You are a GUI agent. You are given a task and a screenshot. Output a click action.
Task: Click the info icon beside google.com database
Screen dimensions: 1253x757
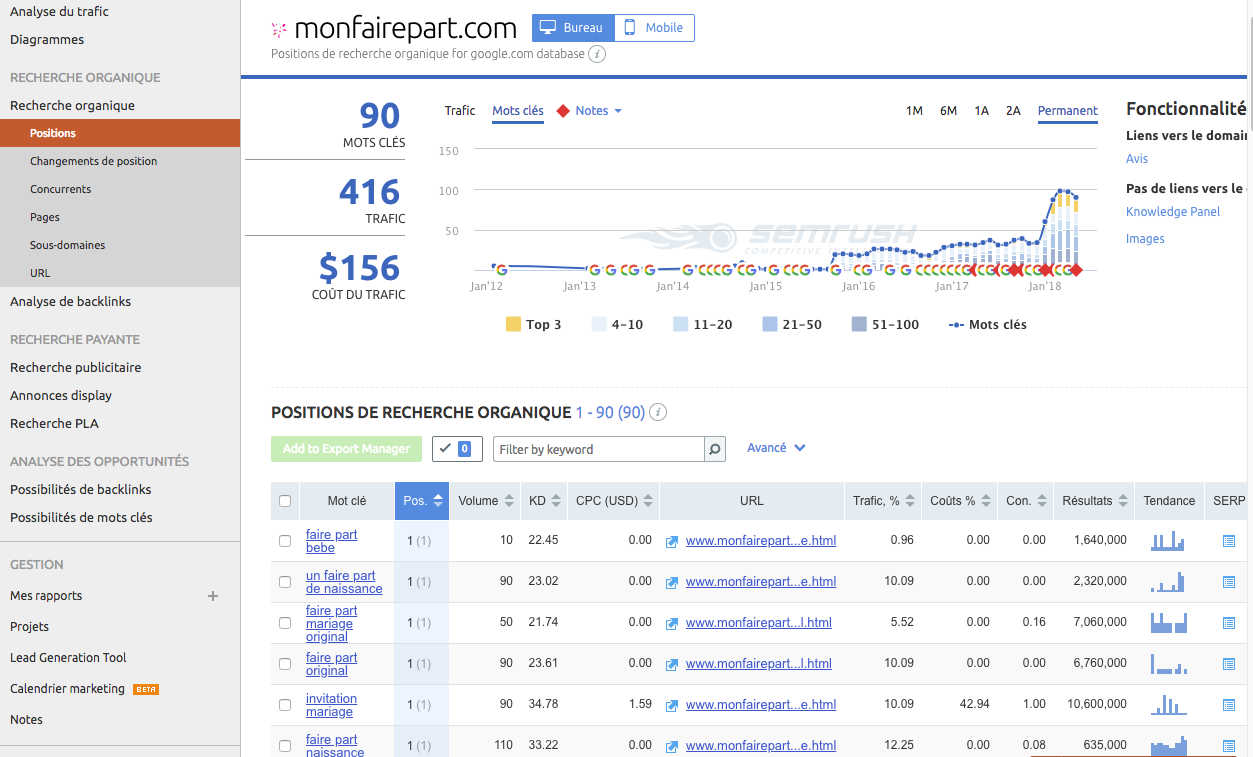[597, 54]
